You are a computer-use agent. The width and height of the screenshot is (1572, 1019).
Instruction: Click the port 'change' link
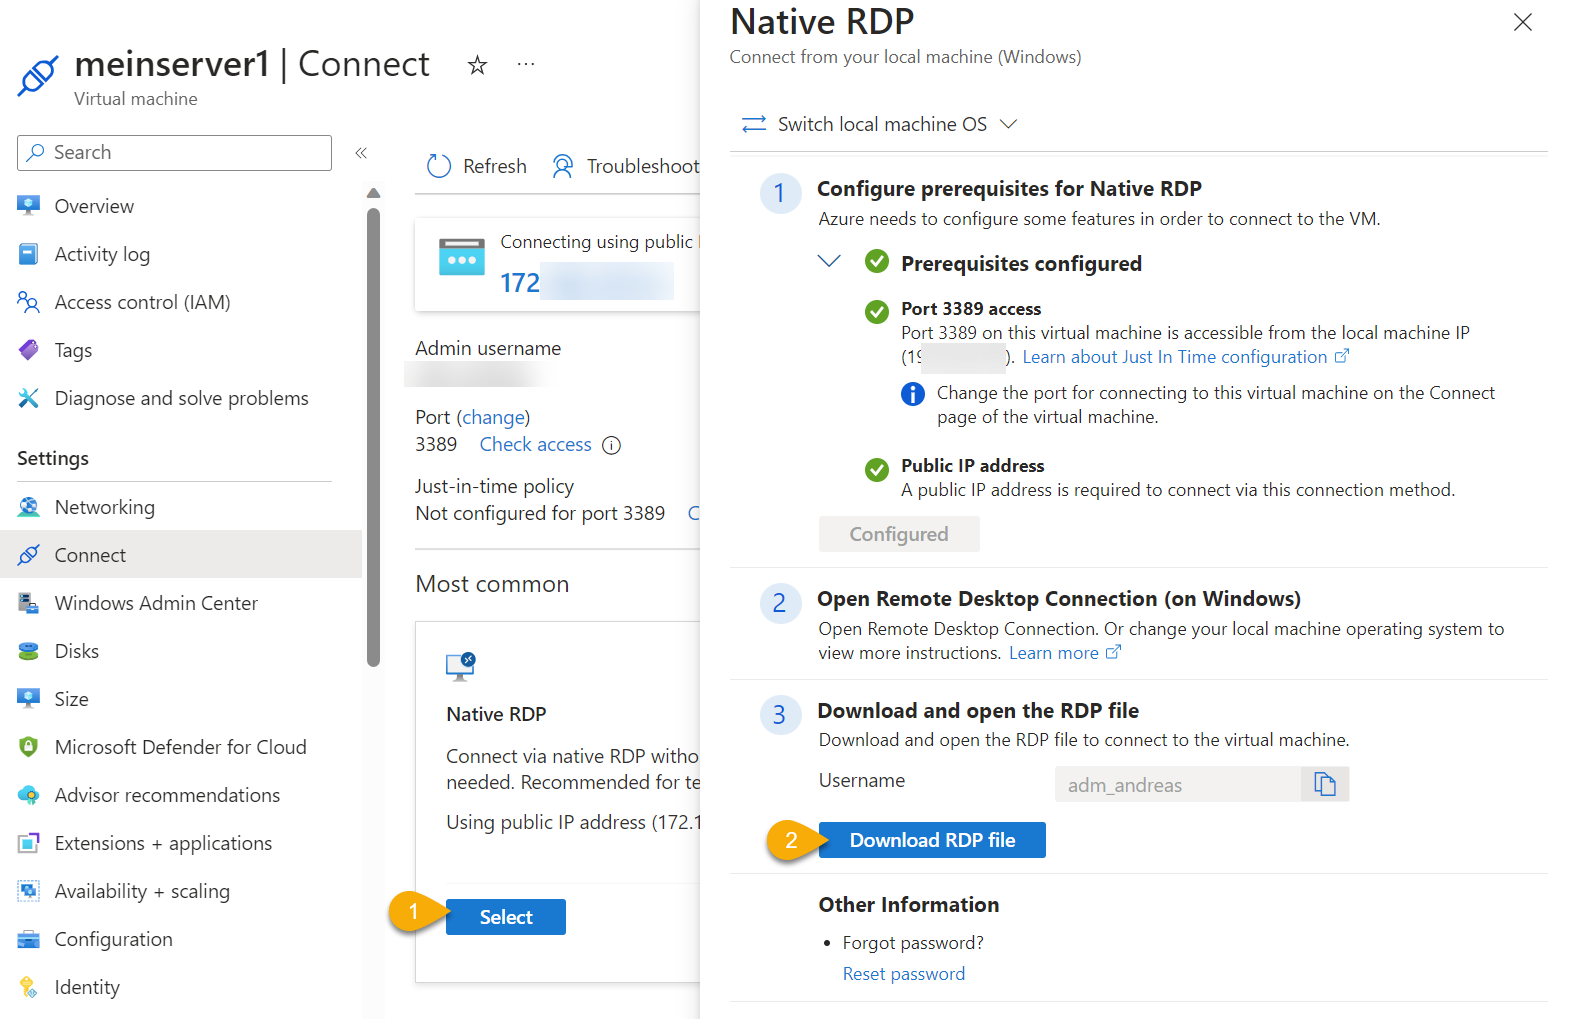[x=493, y=418]
